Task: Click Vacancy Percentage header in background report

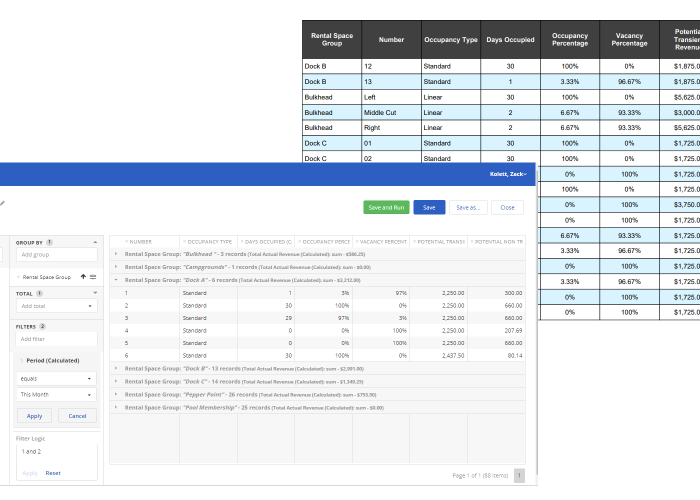Action: [629, 39]
